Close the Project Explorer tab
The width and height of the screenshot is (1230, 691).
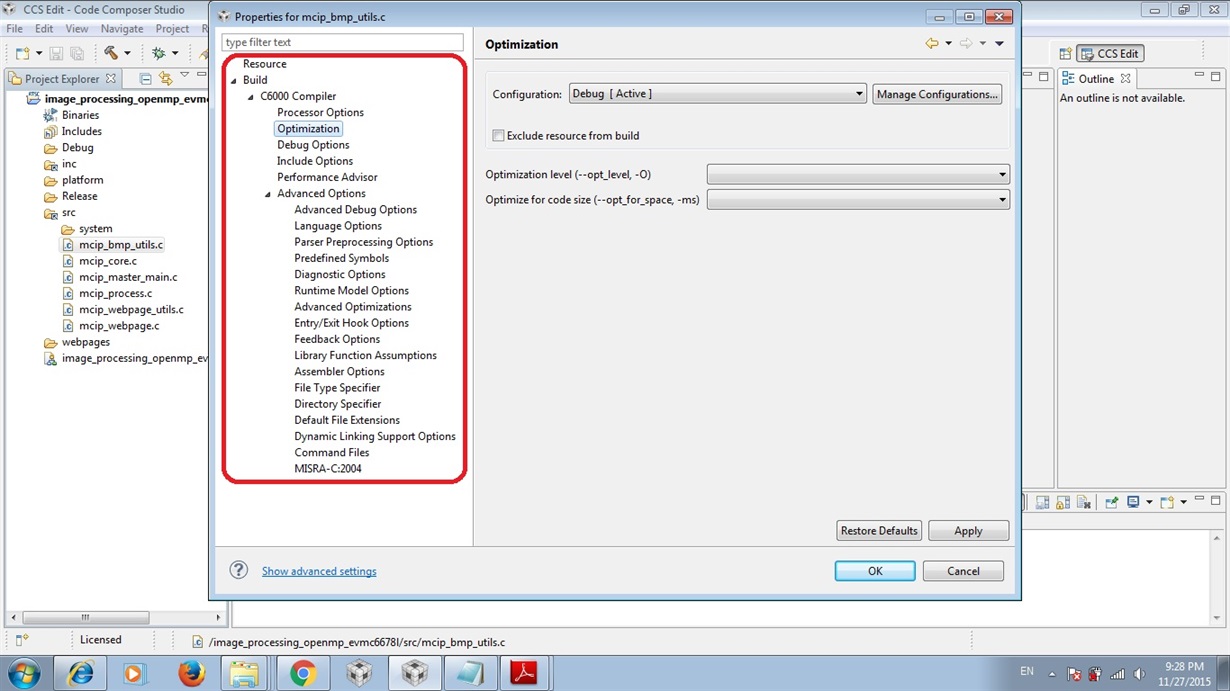point(111,78)
